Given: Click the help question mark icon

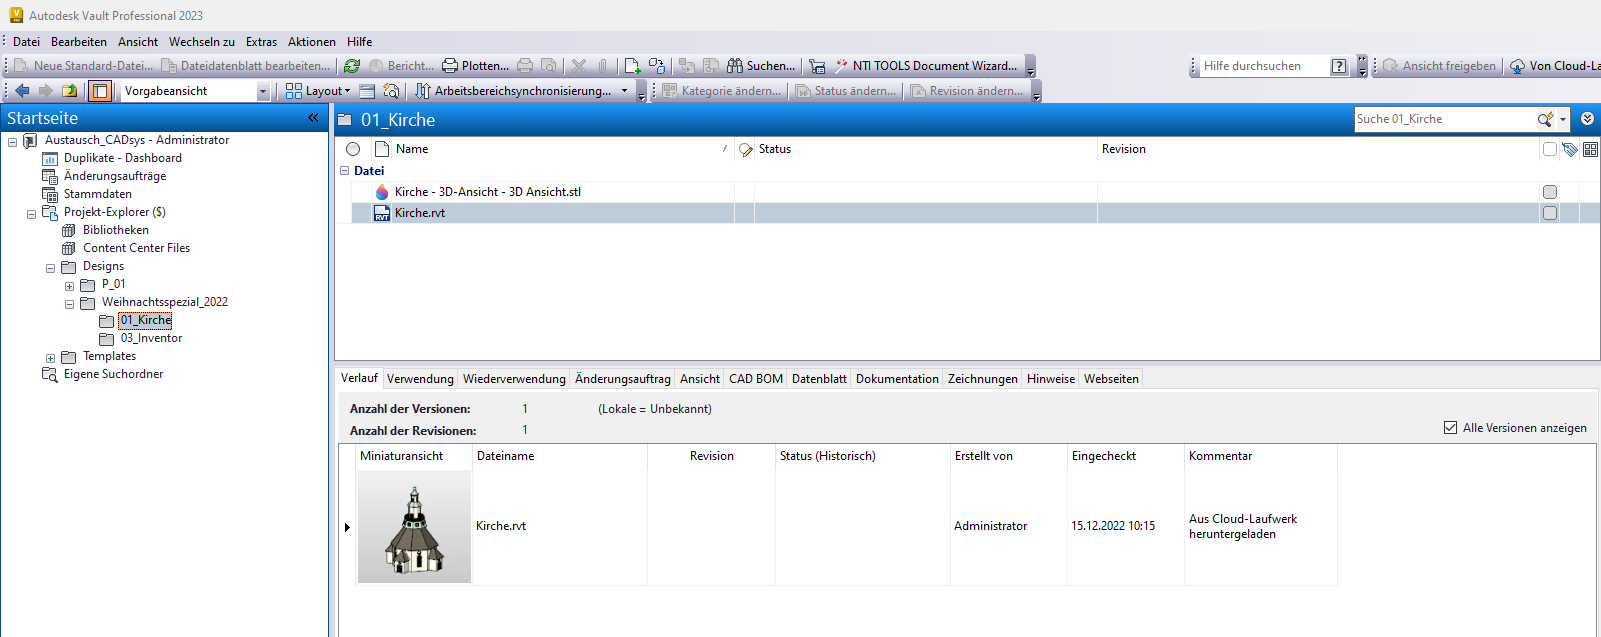Looking at the screenshot, I should tap(1339, 66).
